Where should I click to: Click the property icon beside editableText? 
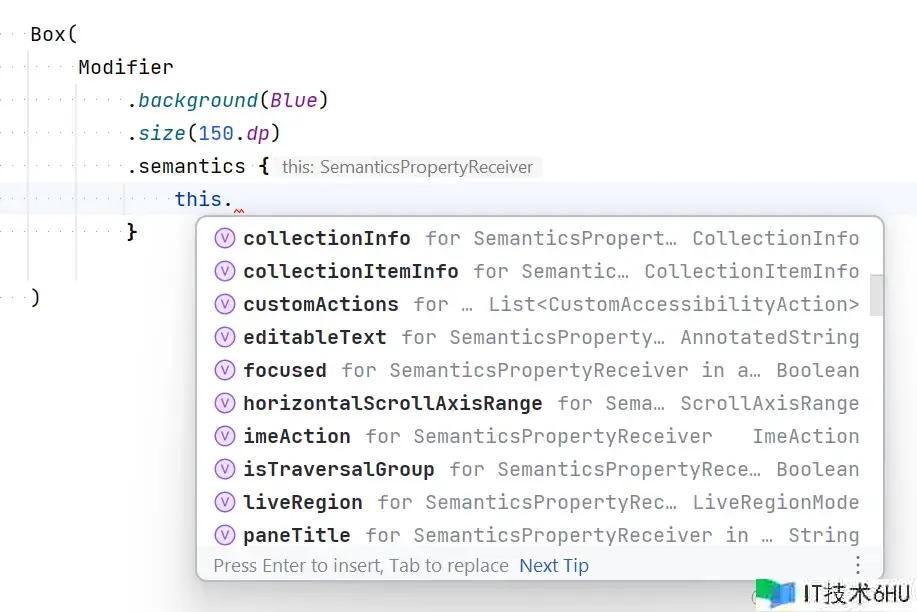click(x=225, y=337)
